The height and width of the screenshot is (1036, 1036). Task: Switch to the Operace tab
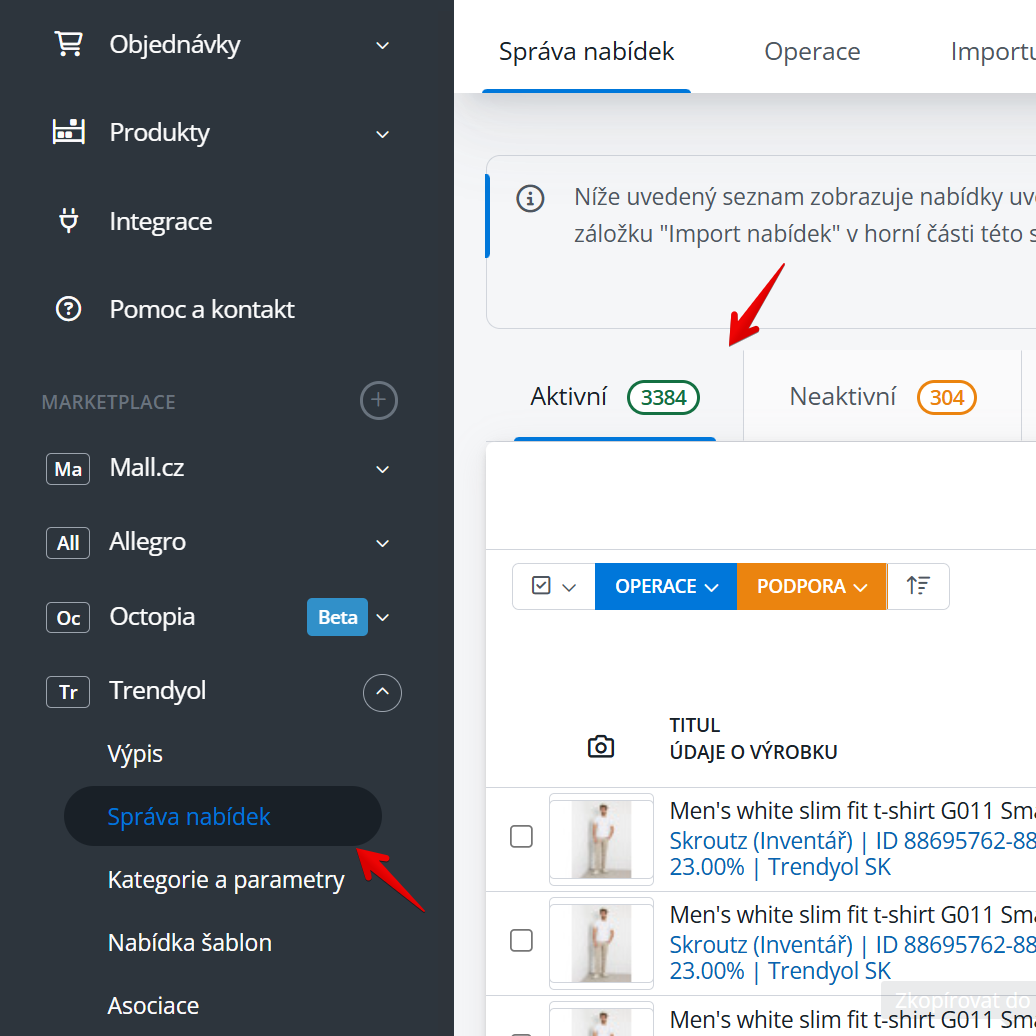pos(812,52)
